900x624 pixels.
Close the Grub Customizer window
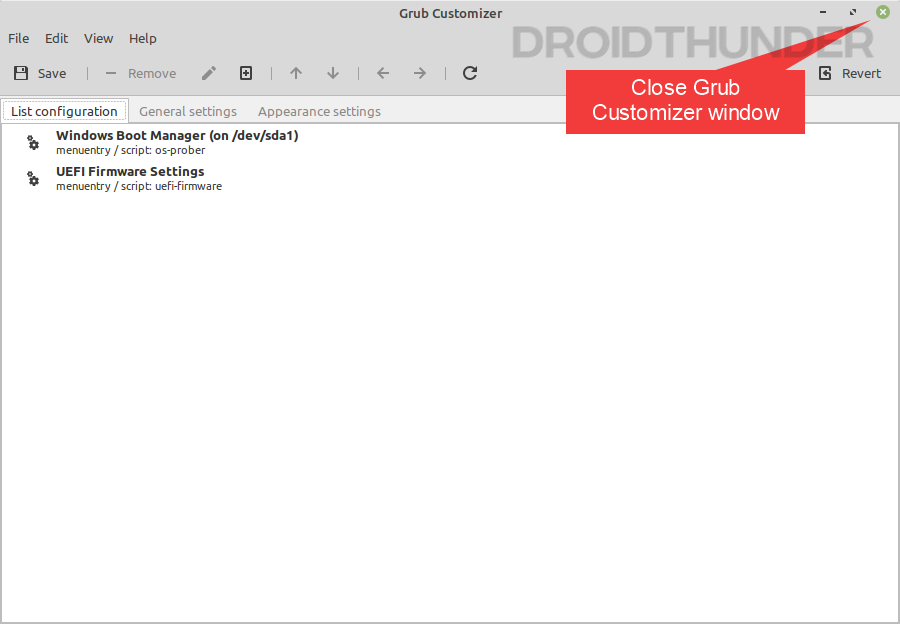click(883, 12)
